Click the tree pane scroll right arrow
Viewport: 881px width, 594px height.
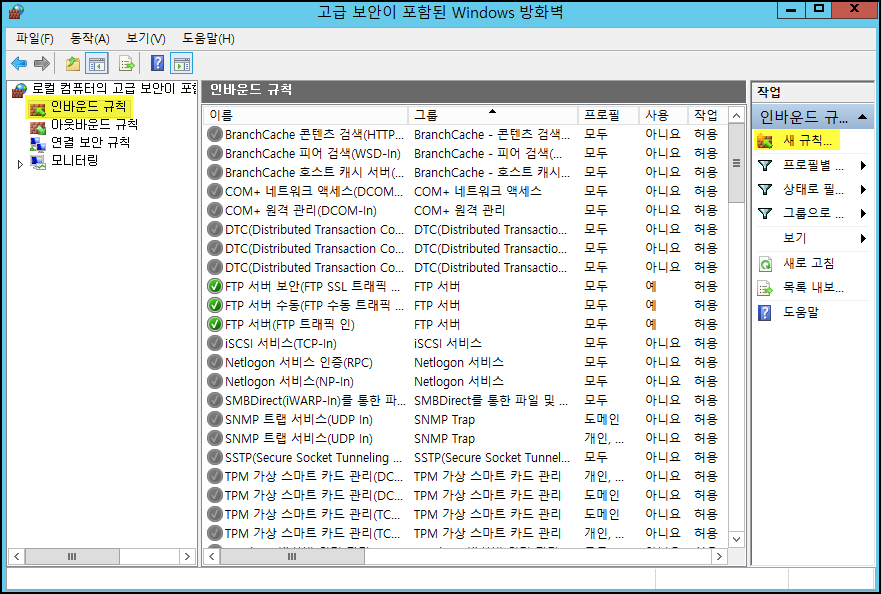pyautogui.click(x=187, y=556)
